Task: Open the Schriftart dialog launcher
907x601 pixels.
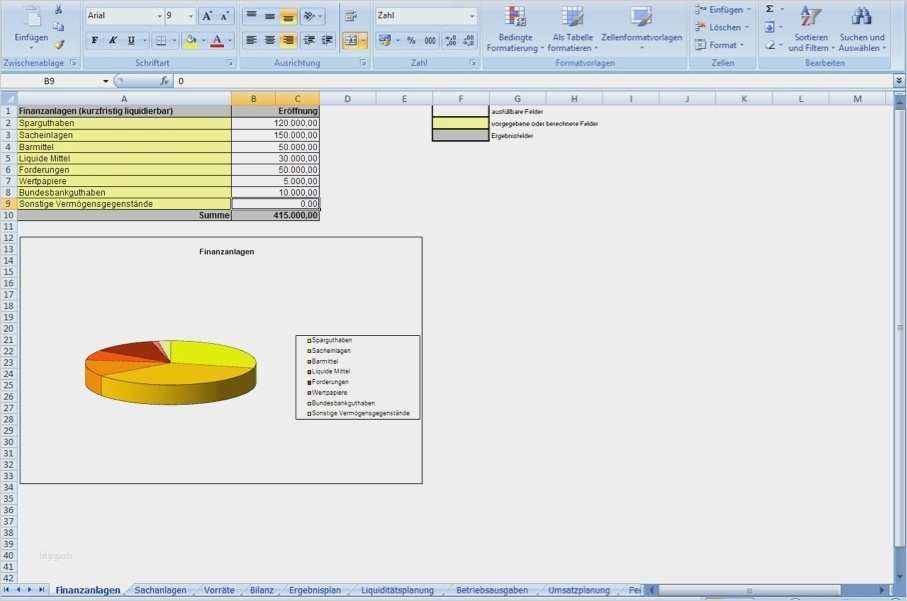Action: (x=229, y=62)
